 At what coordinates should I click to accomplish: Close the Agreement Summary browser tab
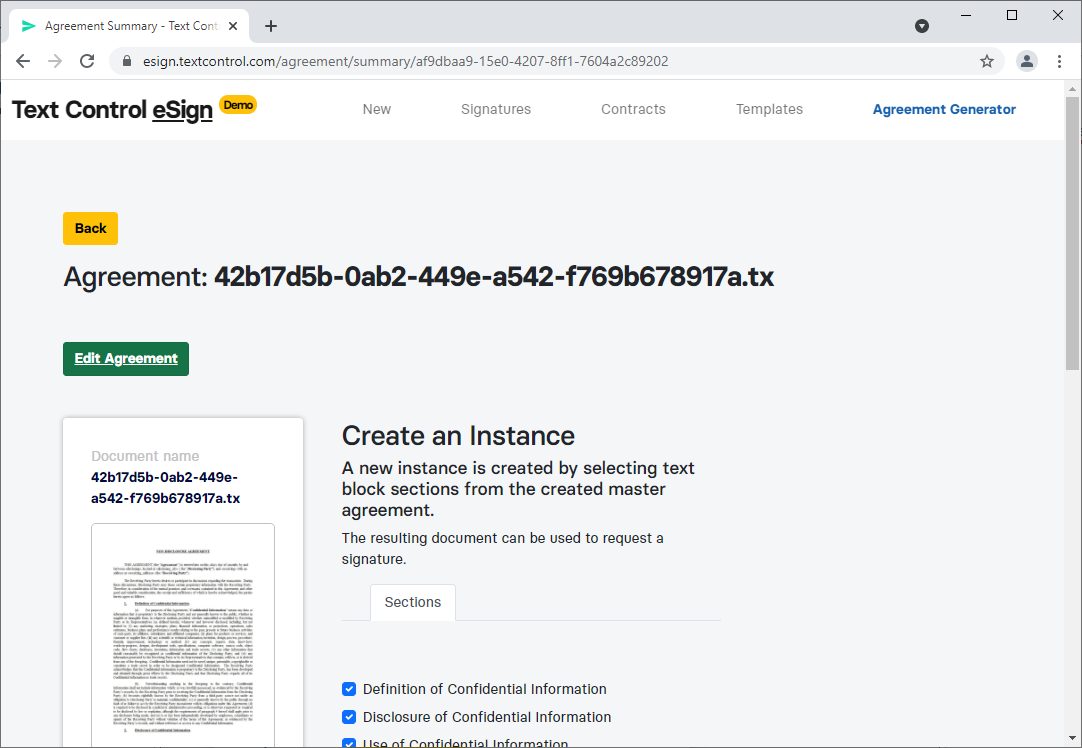pos(233,26)
